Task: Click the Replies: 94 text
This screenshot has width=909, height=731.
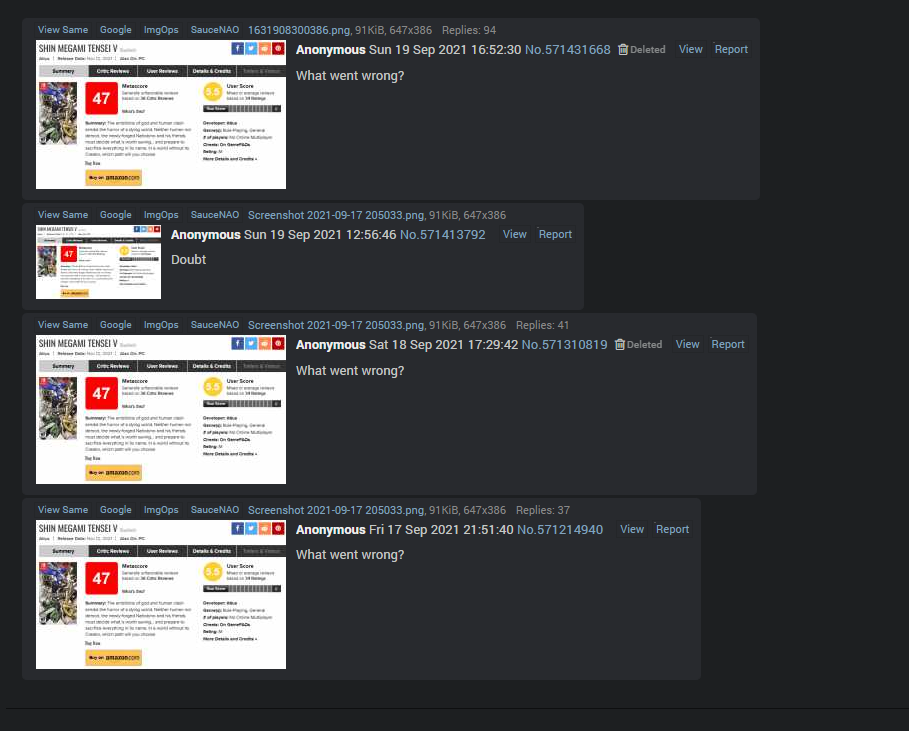Action: coord(468,30)
